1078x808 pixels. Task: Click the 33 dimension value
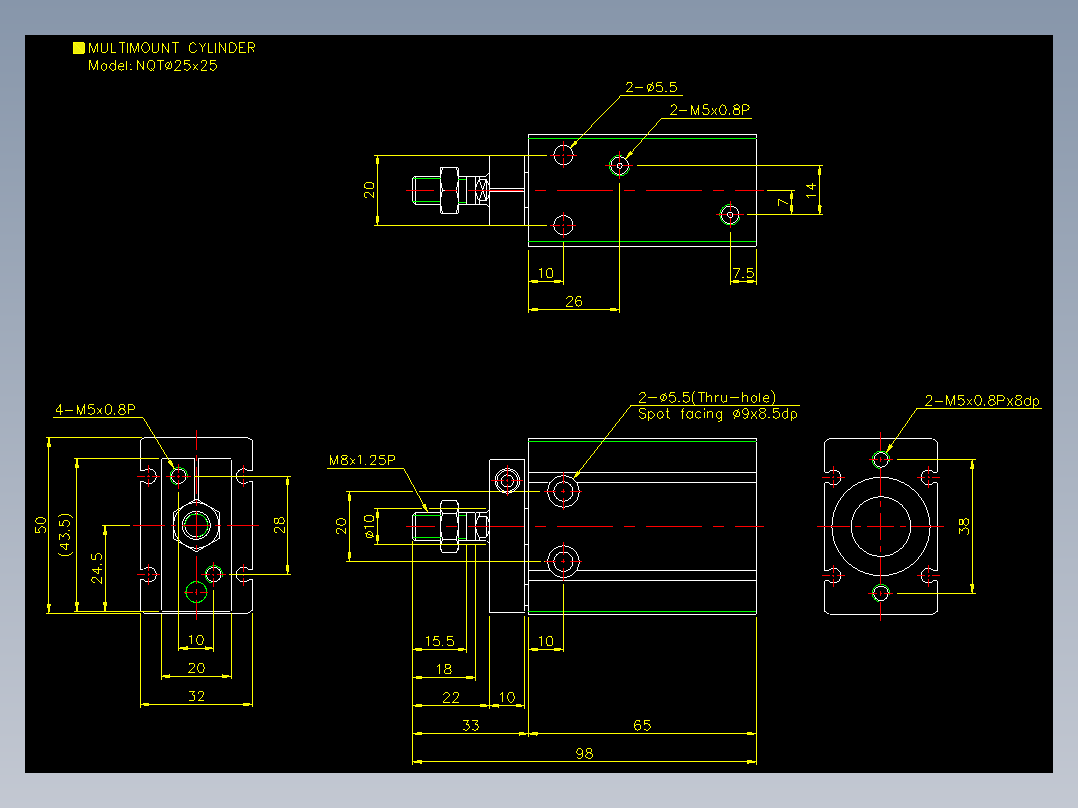(x=470, y=725)
